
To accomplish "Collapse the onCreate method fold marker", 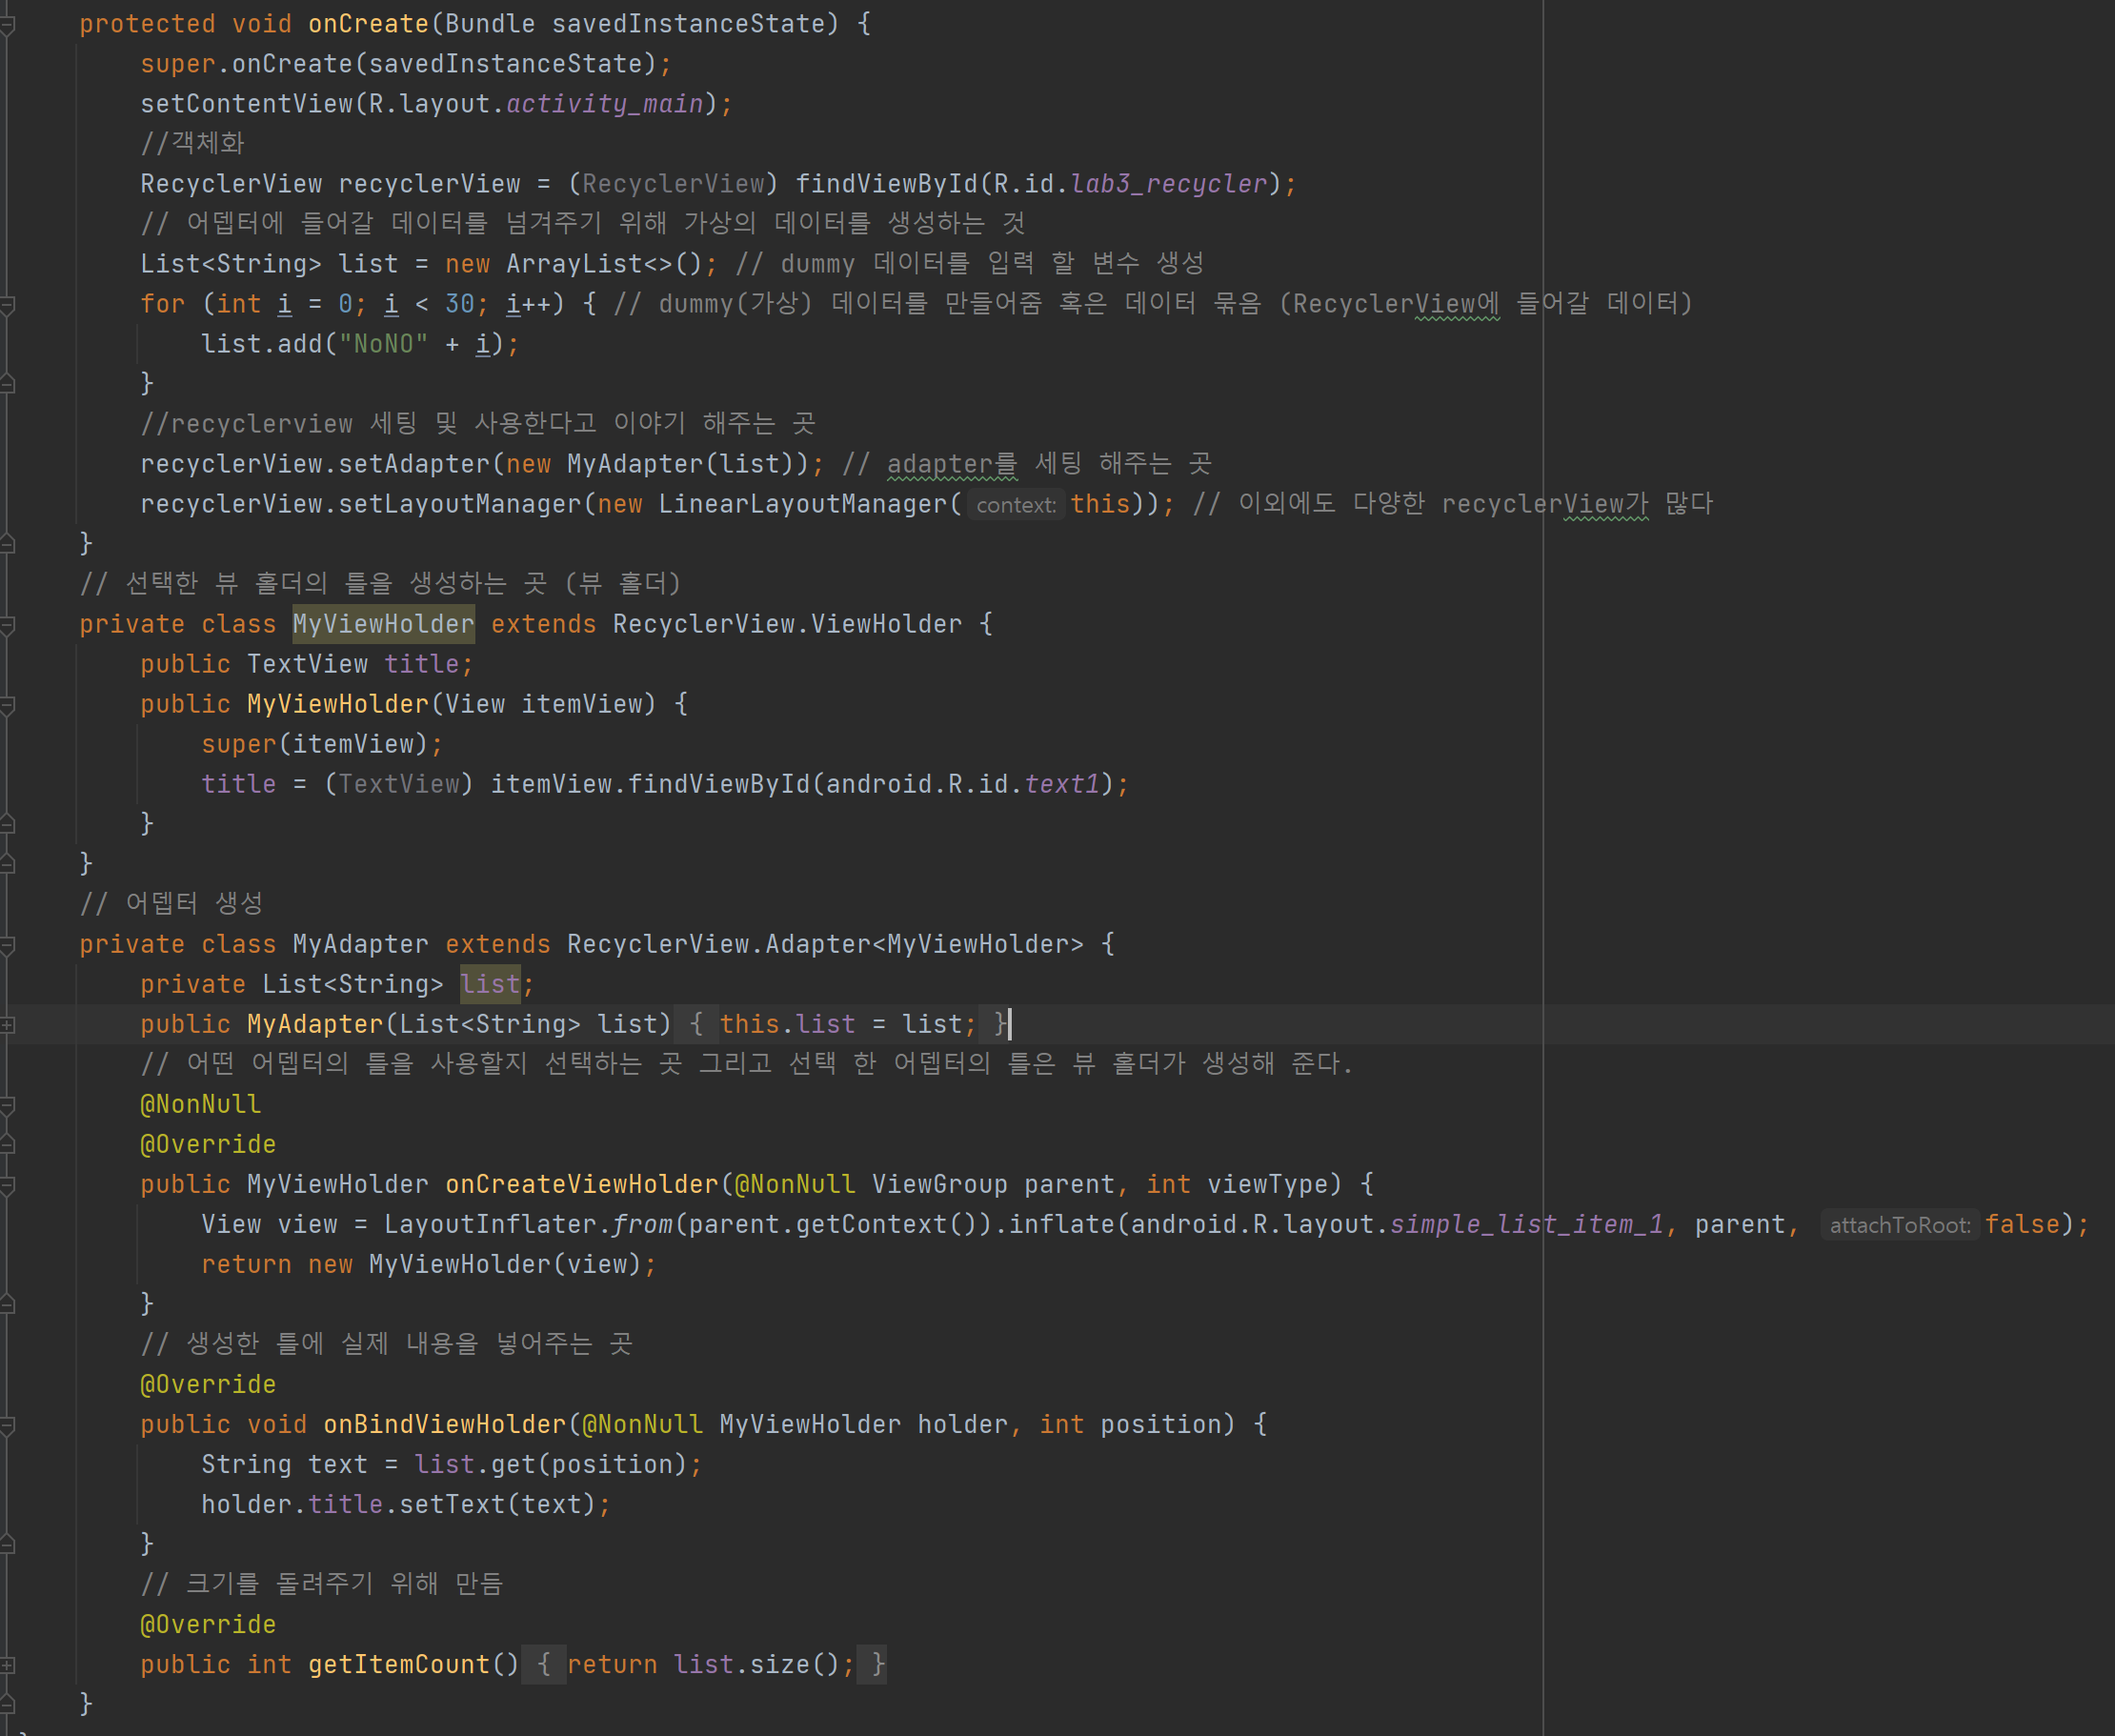I will point(7,24).
